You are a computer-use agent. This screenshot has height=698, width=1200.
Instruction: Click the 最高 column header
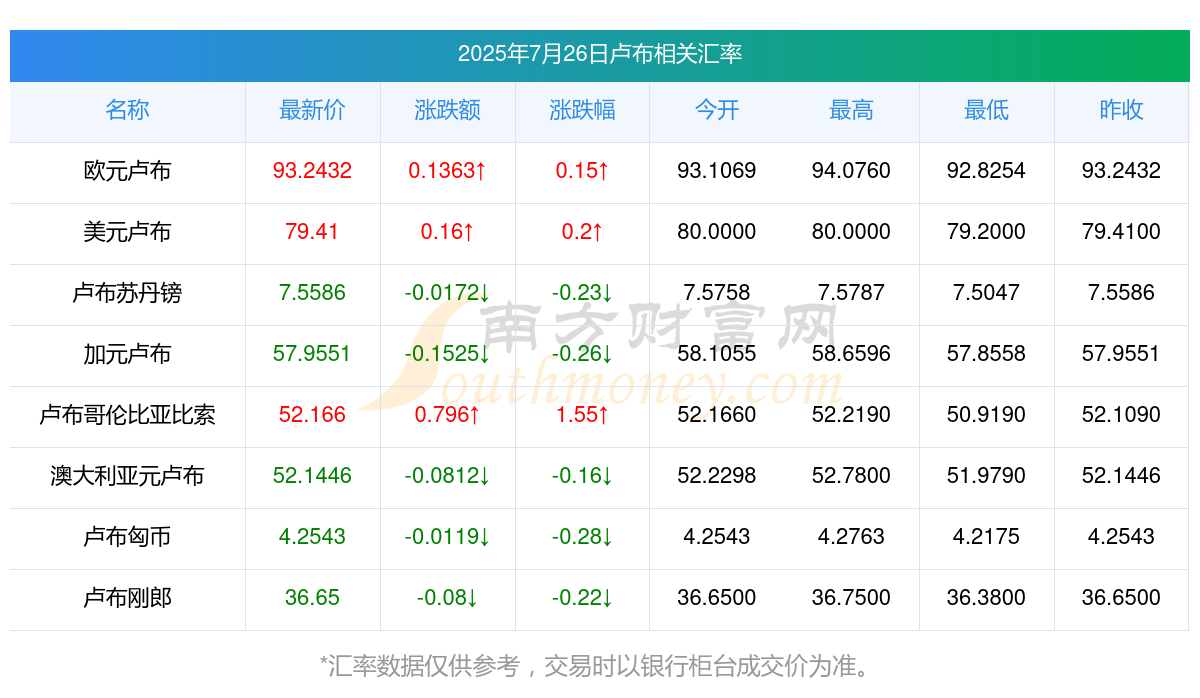tap(851, 110)
